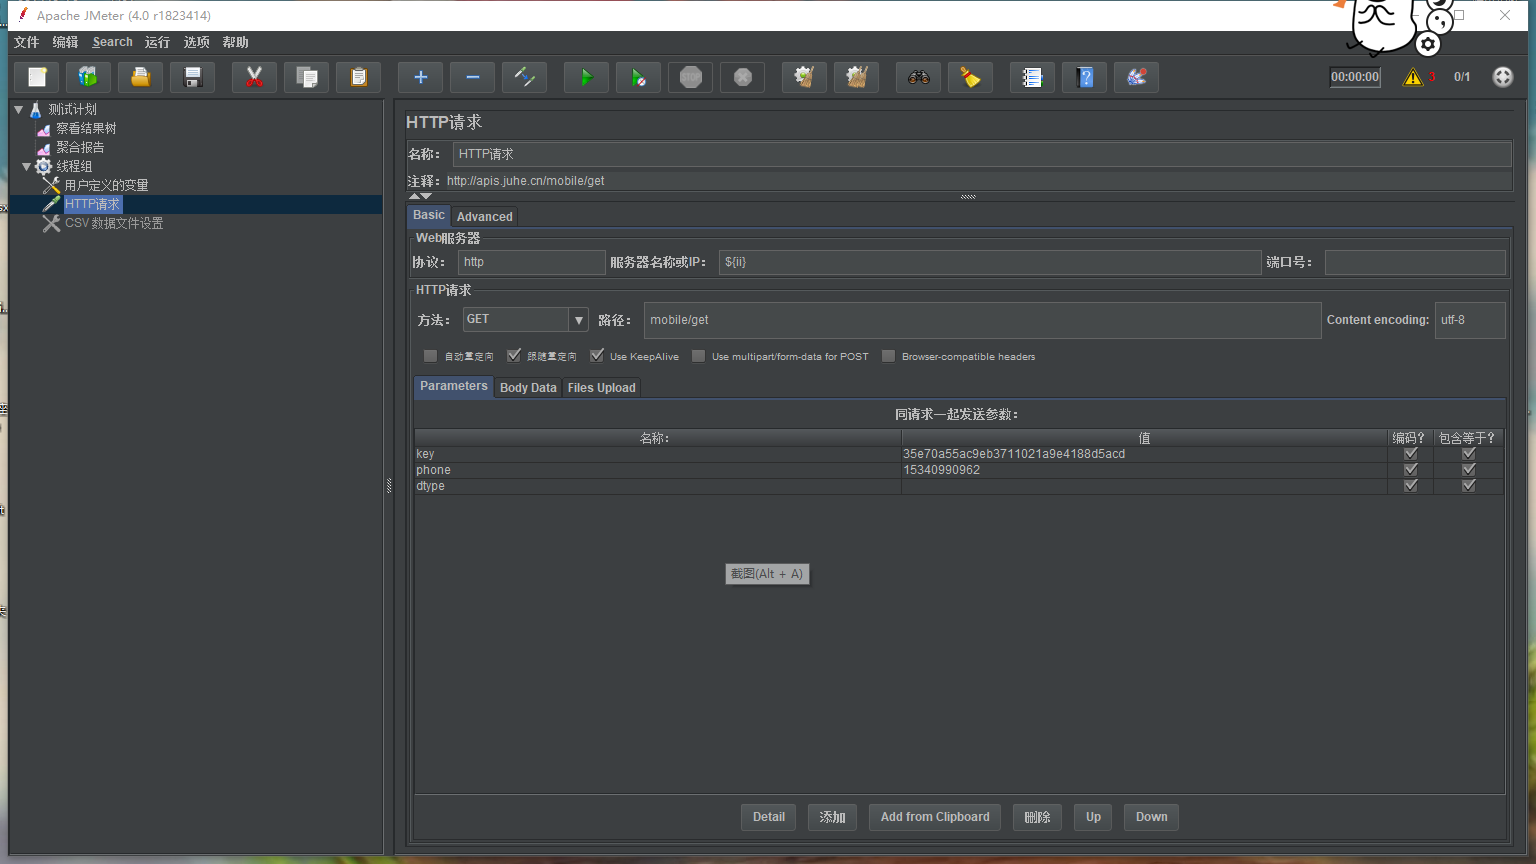Enable Browser-compatible headers checkbox
Image resolution: width=1536 pixels, height=864 pixels.
(x=888, y=356)
